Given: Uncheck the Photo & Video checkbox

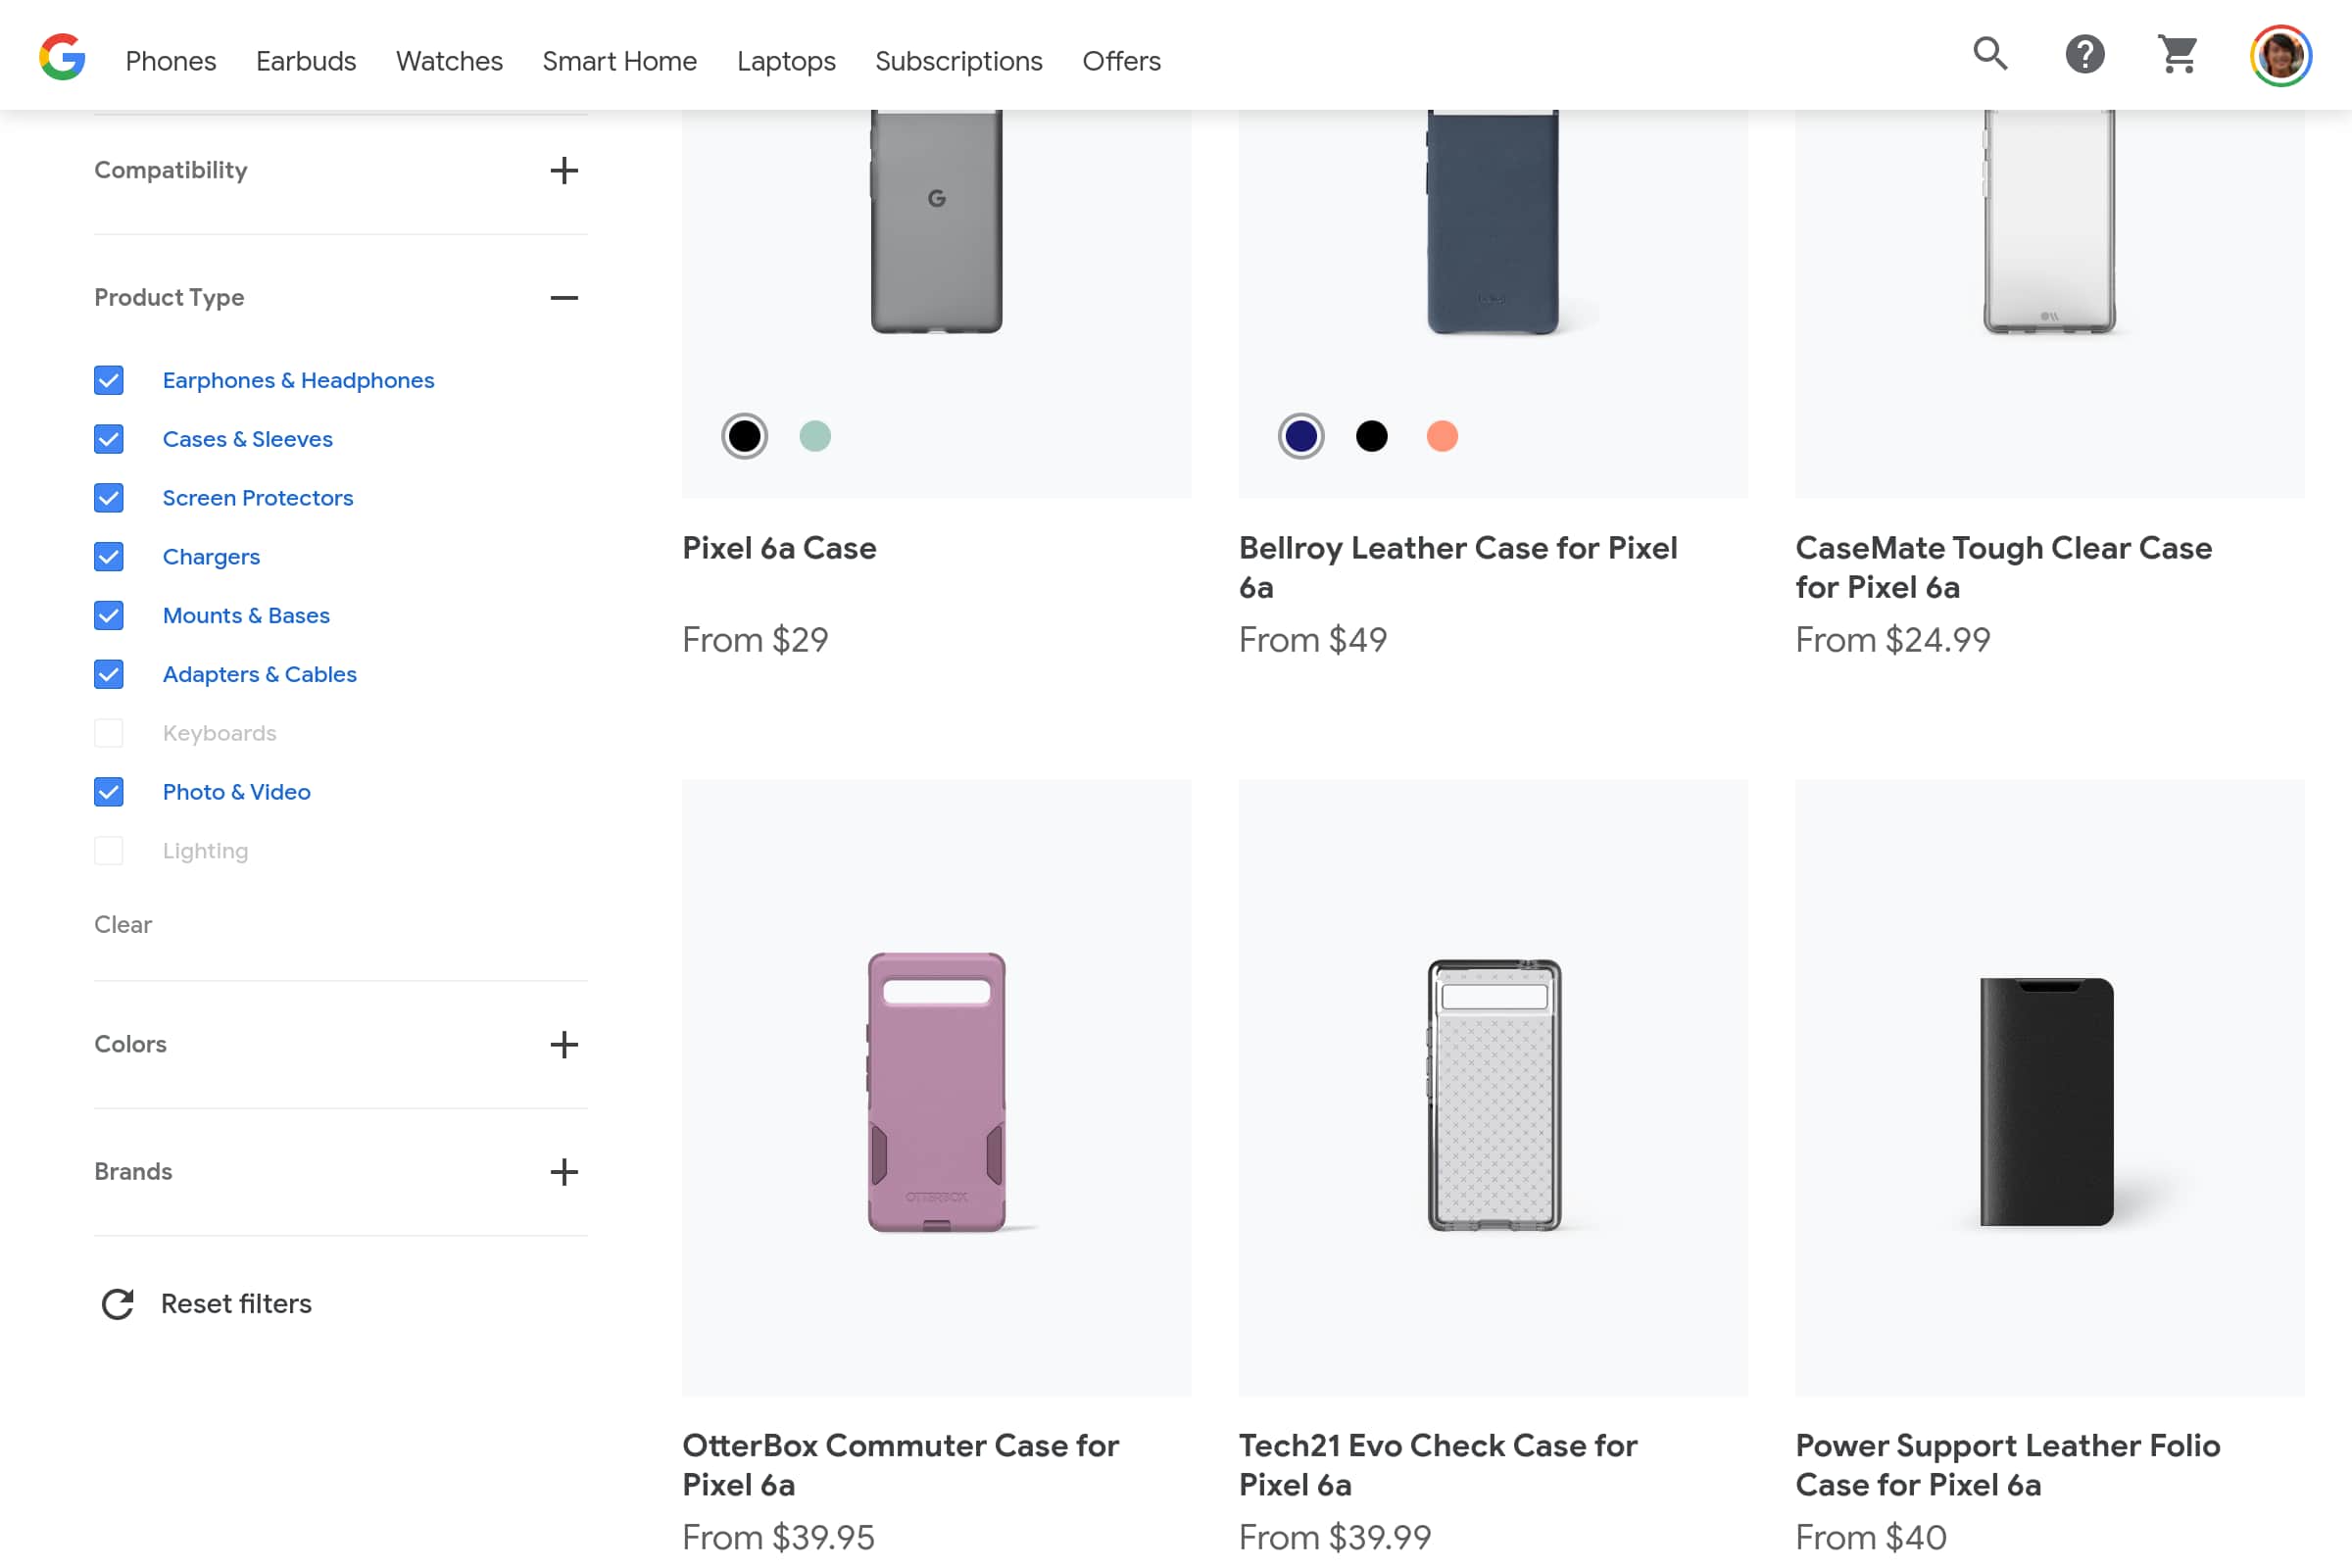Looking at the screenshot, I should point(109,792).
